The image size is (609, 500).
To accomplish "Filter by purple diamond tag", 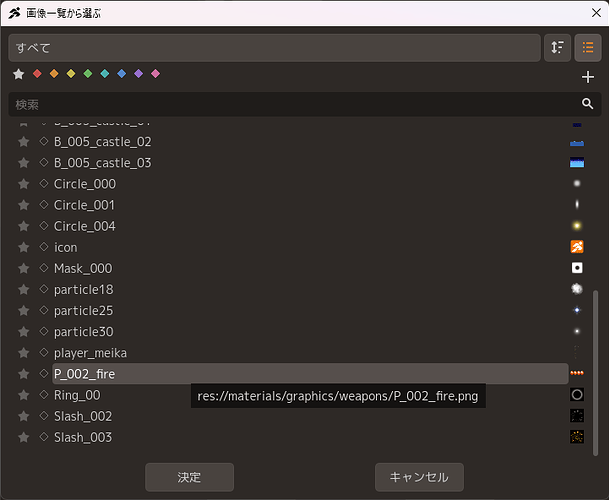I will pyautogui.click(x=138, y=73).
